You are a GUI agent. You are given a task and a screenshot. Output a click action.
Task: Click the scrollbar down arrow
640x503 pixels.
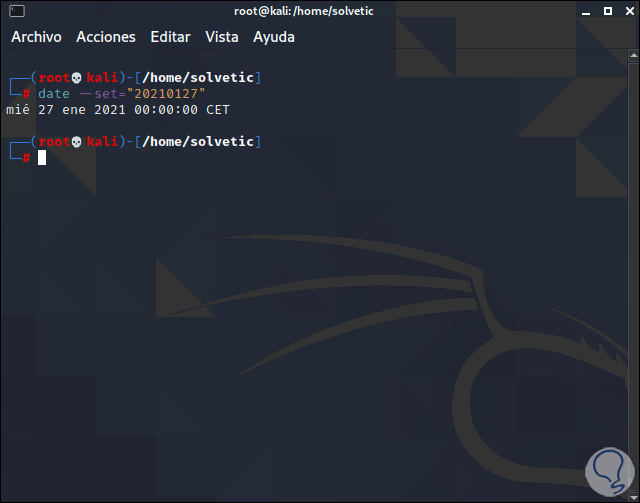(x=633, y=496)
